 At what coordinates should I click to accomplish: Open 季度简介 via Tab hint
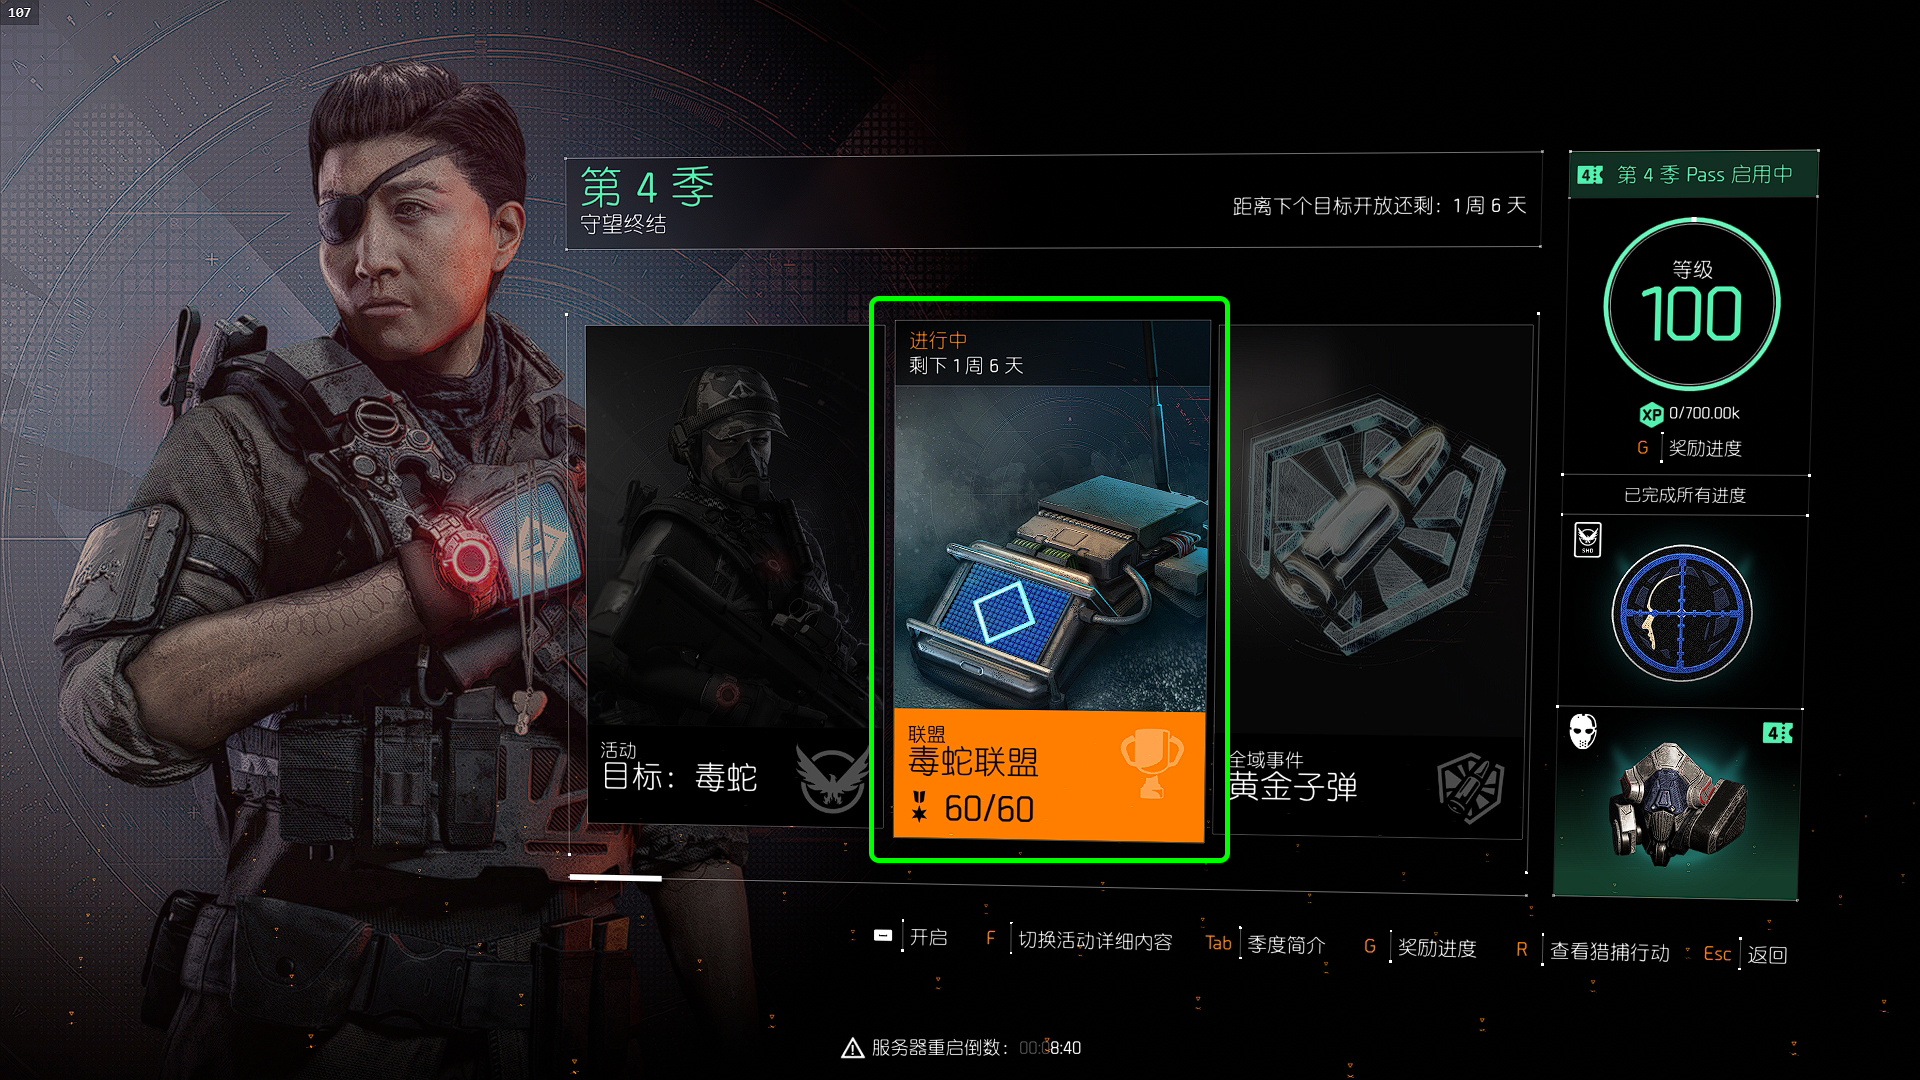[x=1286, y=945]
